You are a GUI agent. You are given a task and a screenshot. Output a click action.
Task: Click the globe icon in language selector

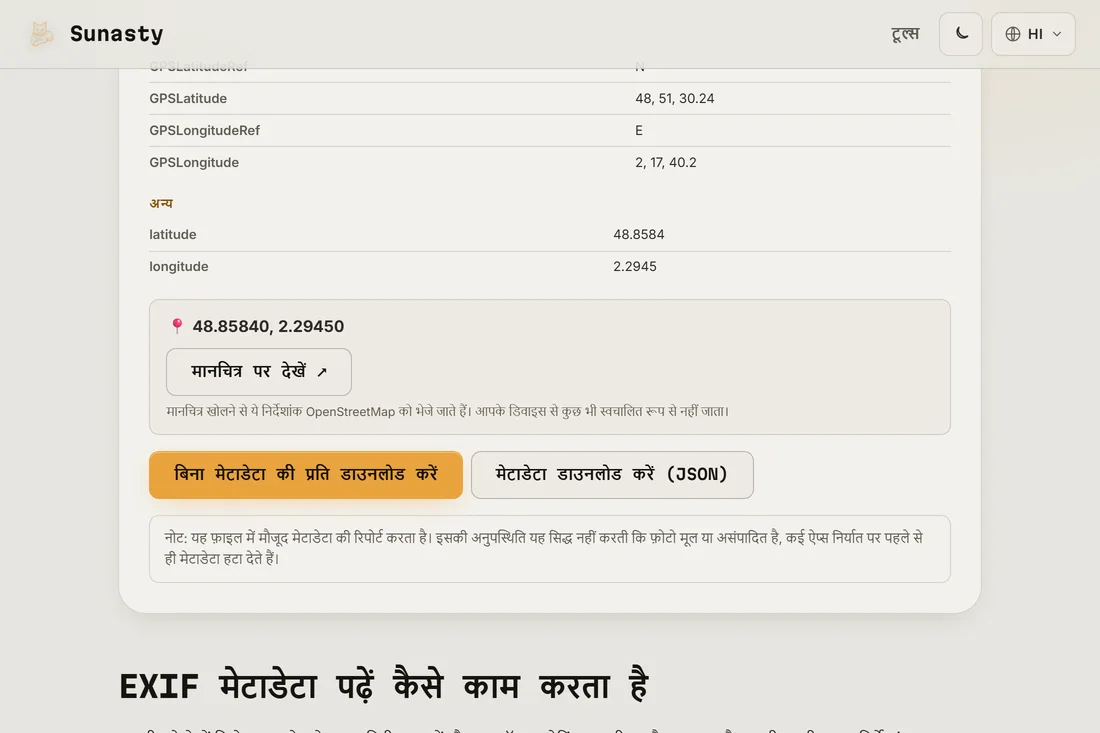coord(1012,34)
